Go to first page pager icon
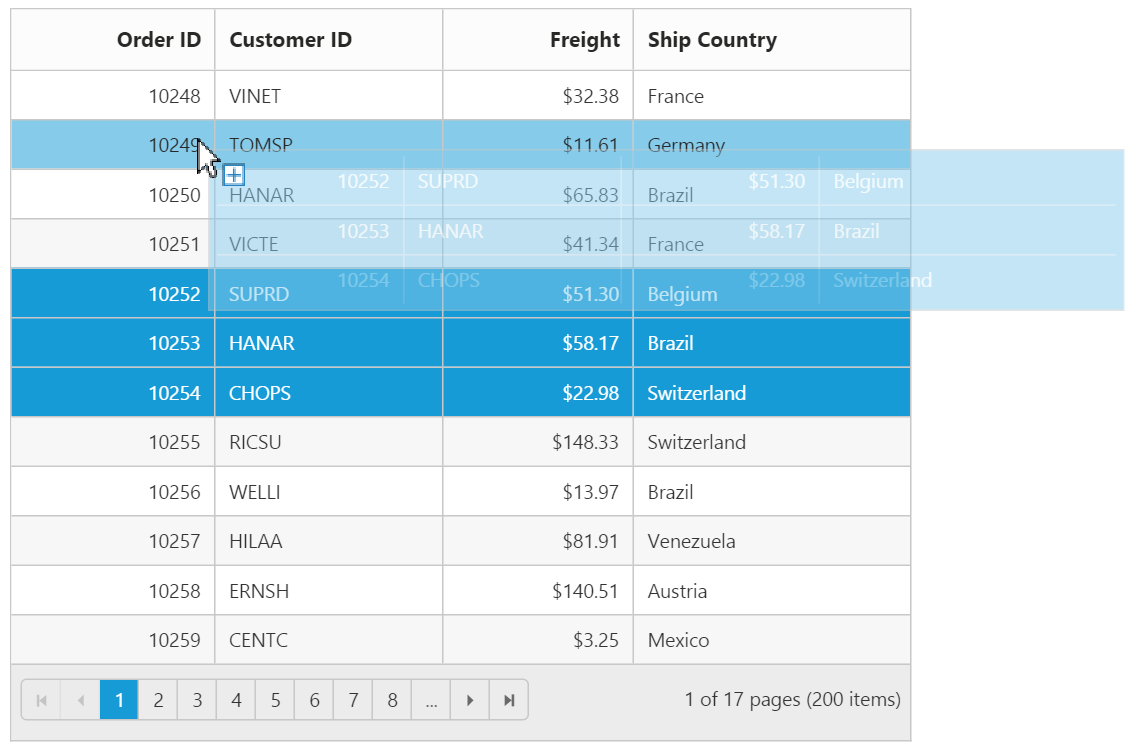This screenshot has height=750, width=1142. (x=41, y=700)
